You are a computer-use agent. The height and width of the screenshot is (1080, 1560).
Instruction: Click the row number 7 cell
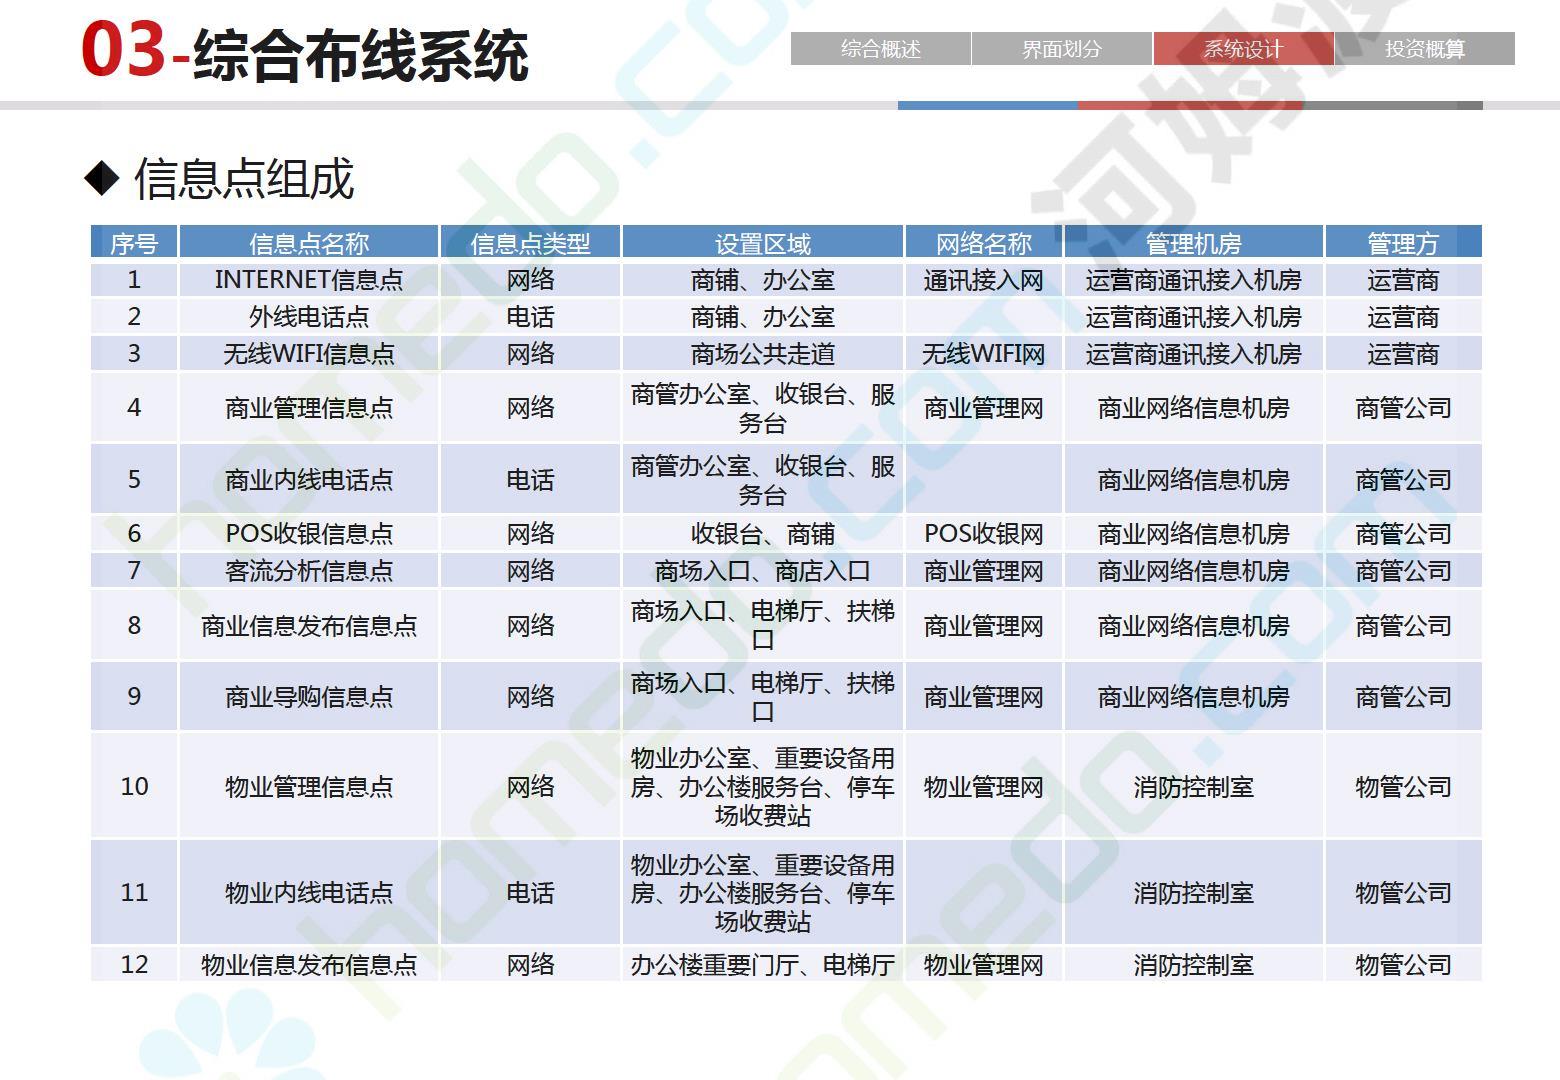[x=134, y=571]
